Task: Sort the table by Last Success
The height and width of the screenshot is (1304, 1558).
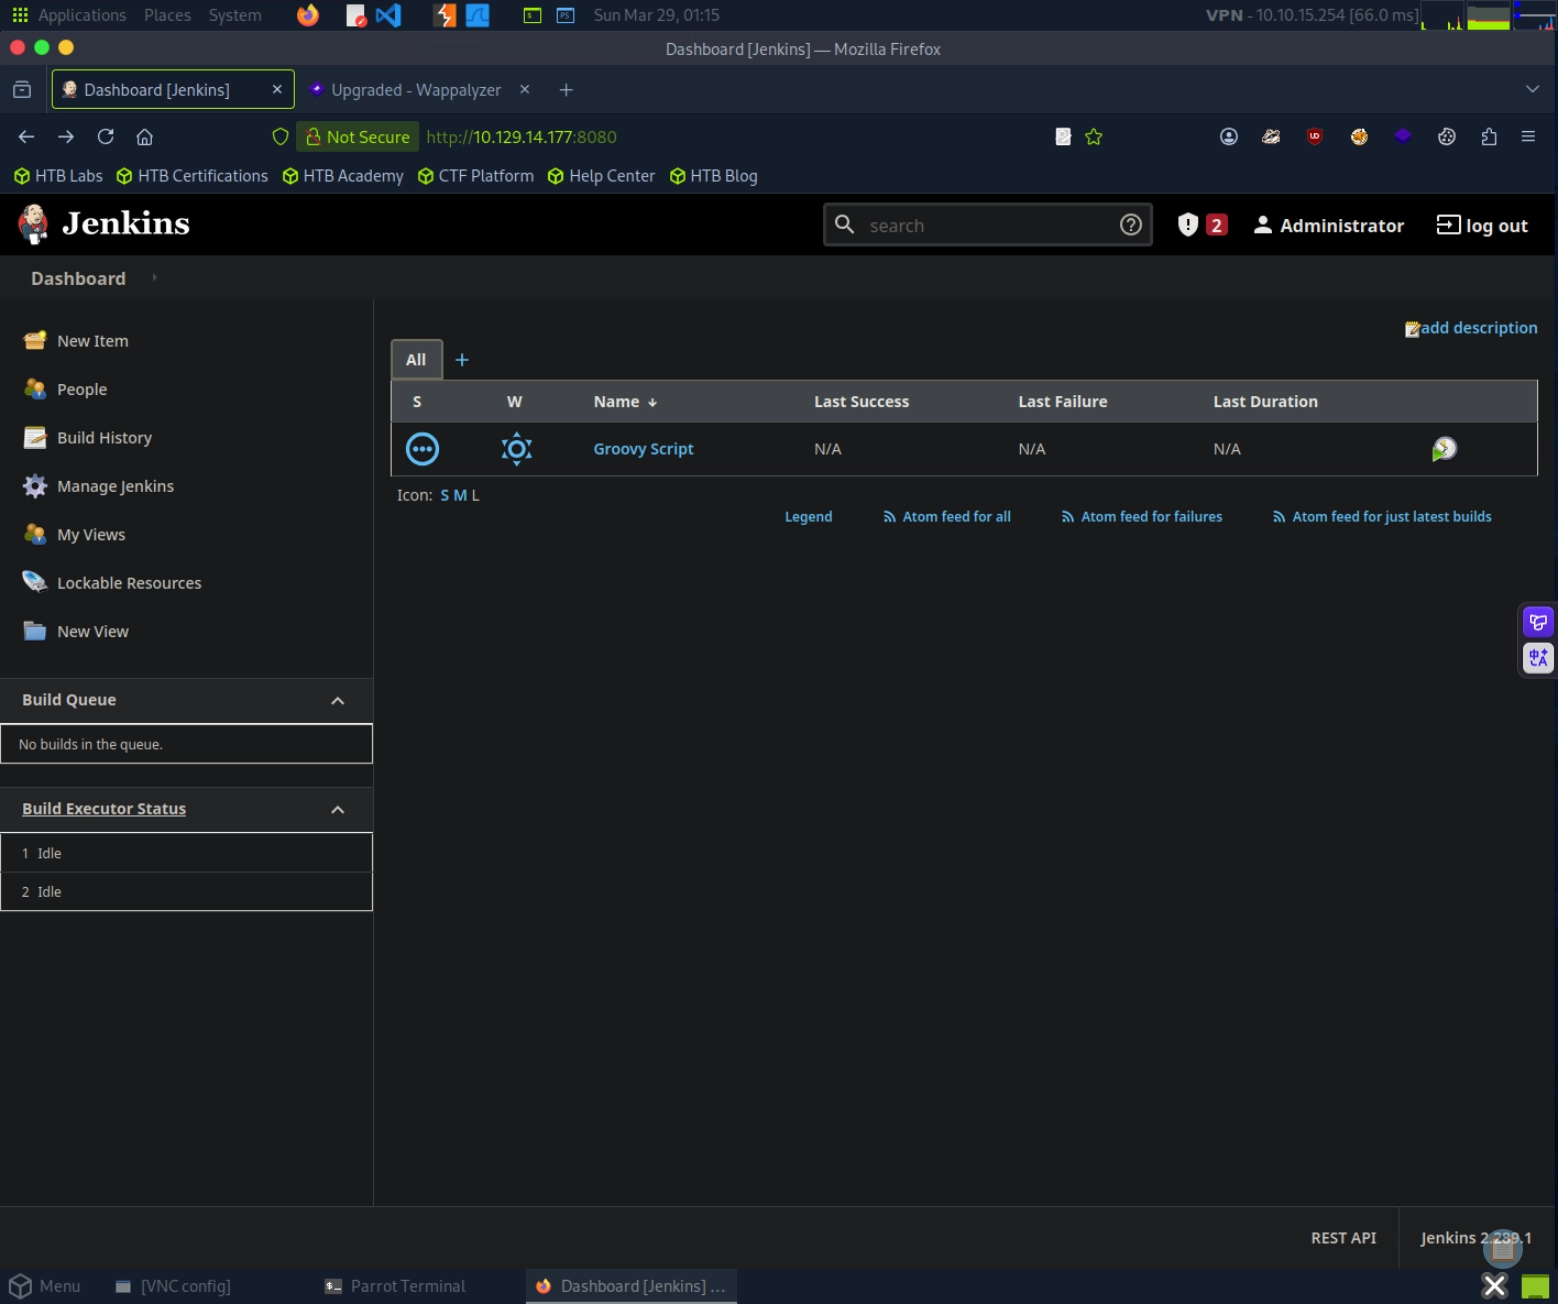Action: (861, 401)
